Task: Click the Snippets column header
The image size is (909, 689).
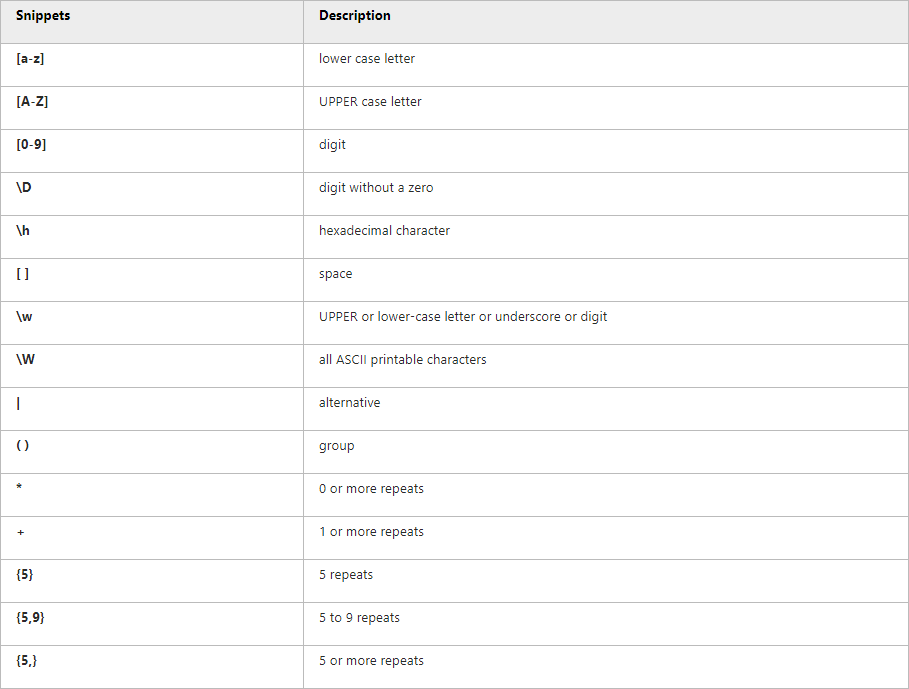Action: 43,16
